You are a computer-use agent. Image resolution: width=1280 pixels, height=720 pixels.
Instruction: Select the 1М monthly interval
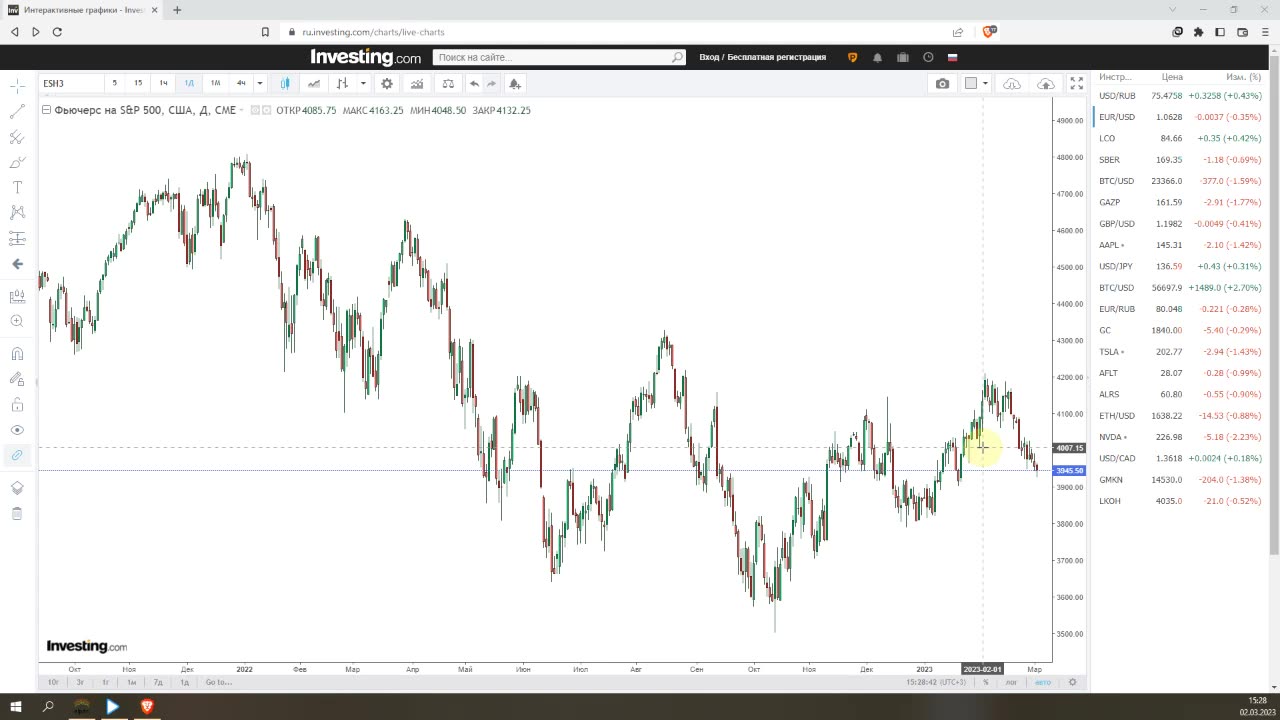coord(215,84)
